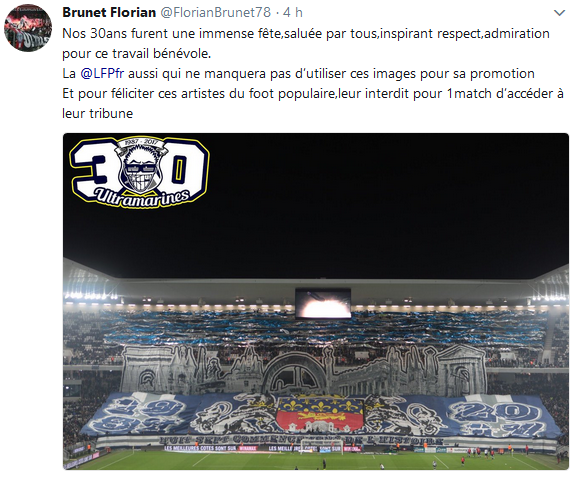573x479 pixels.
Task: Click the red and blue coat of arms
Action: click(x=320, y=414)
